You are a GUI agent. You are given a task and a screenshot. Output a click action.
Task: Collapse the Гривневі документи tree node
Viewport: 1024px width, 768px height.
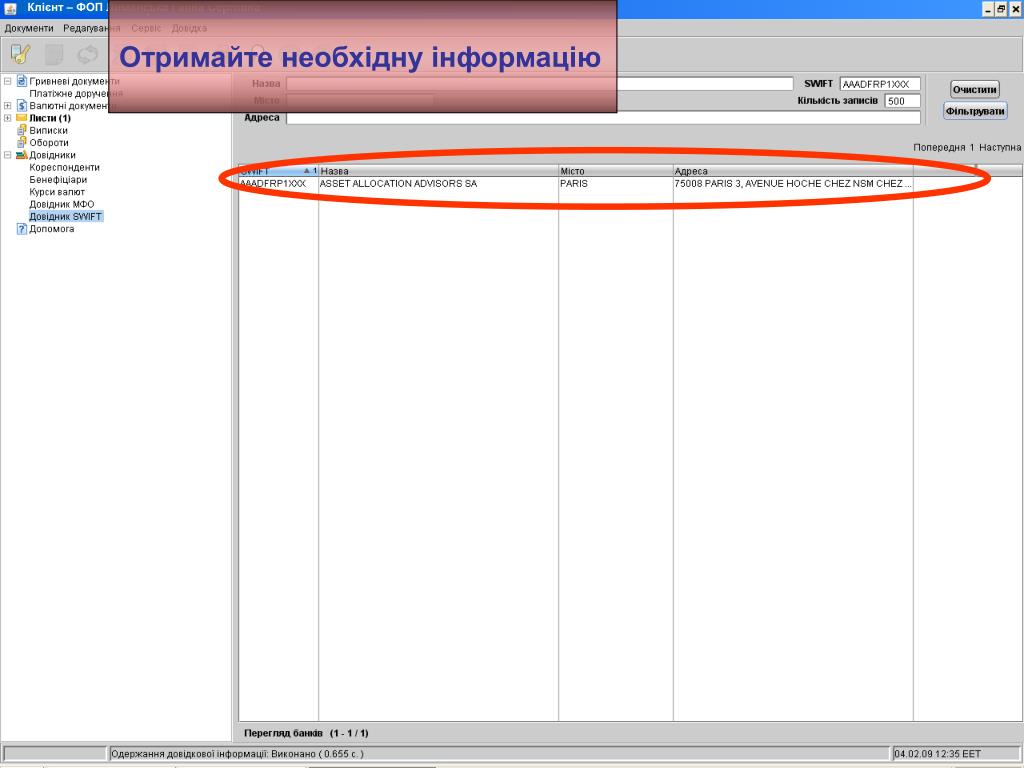pos(7,81)
